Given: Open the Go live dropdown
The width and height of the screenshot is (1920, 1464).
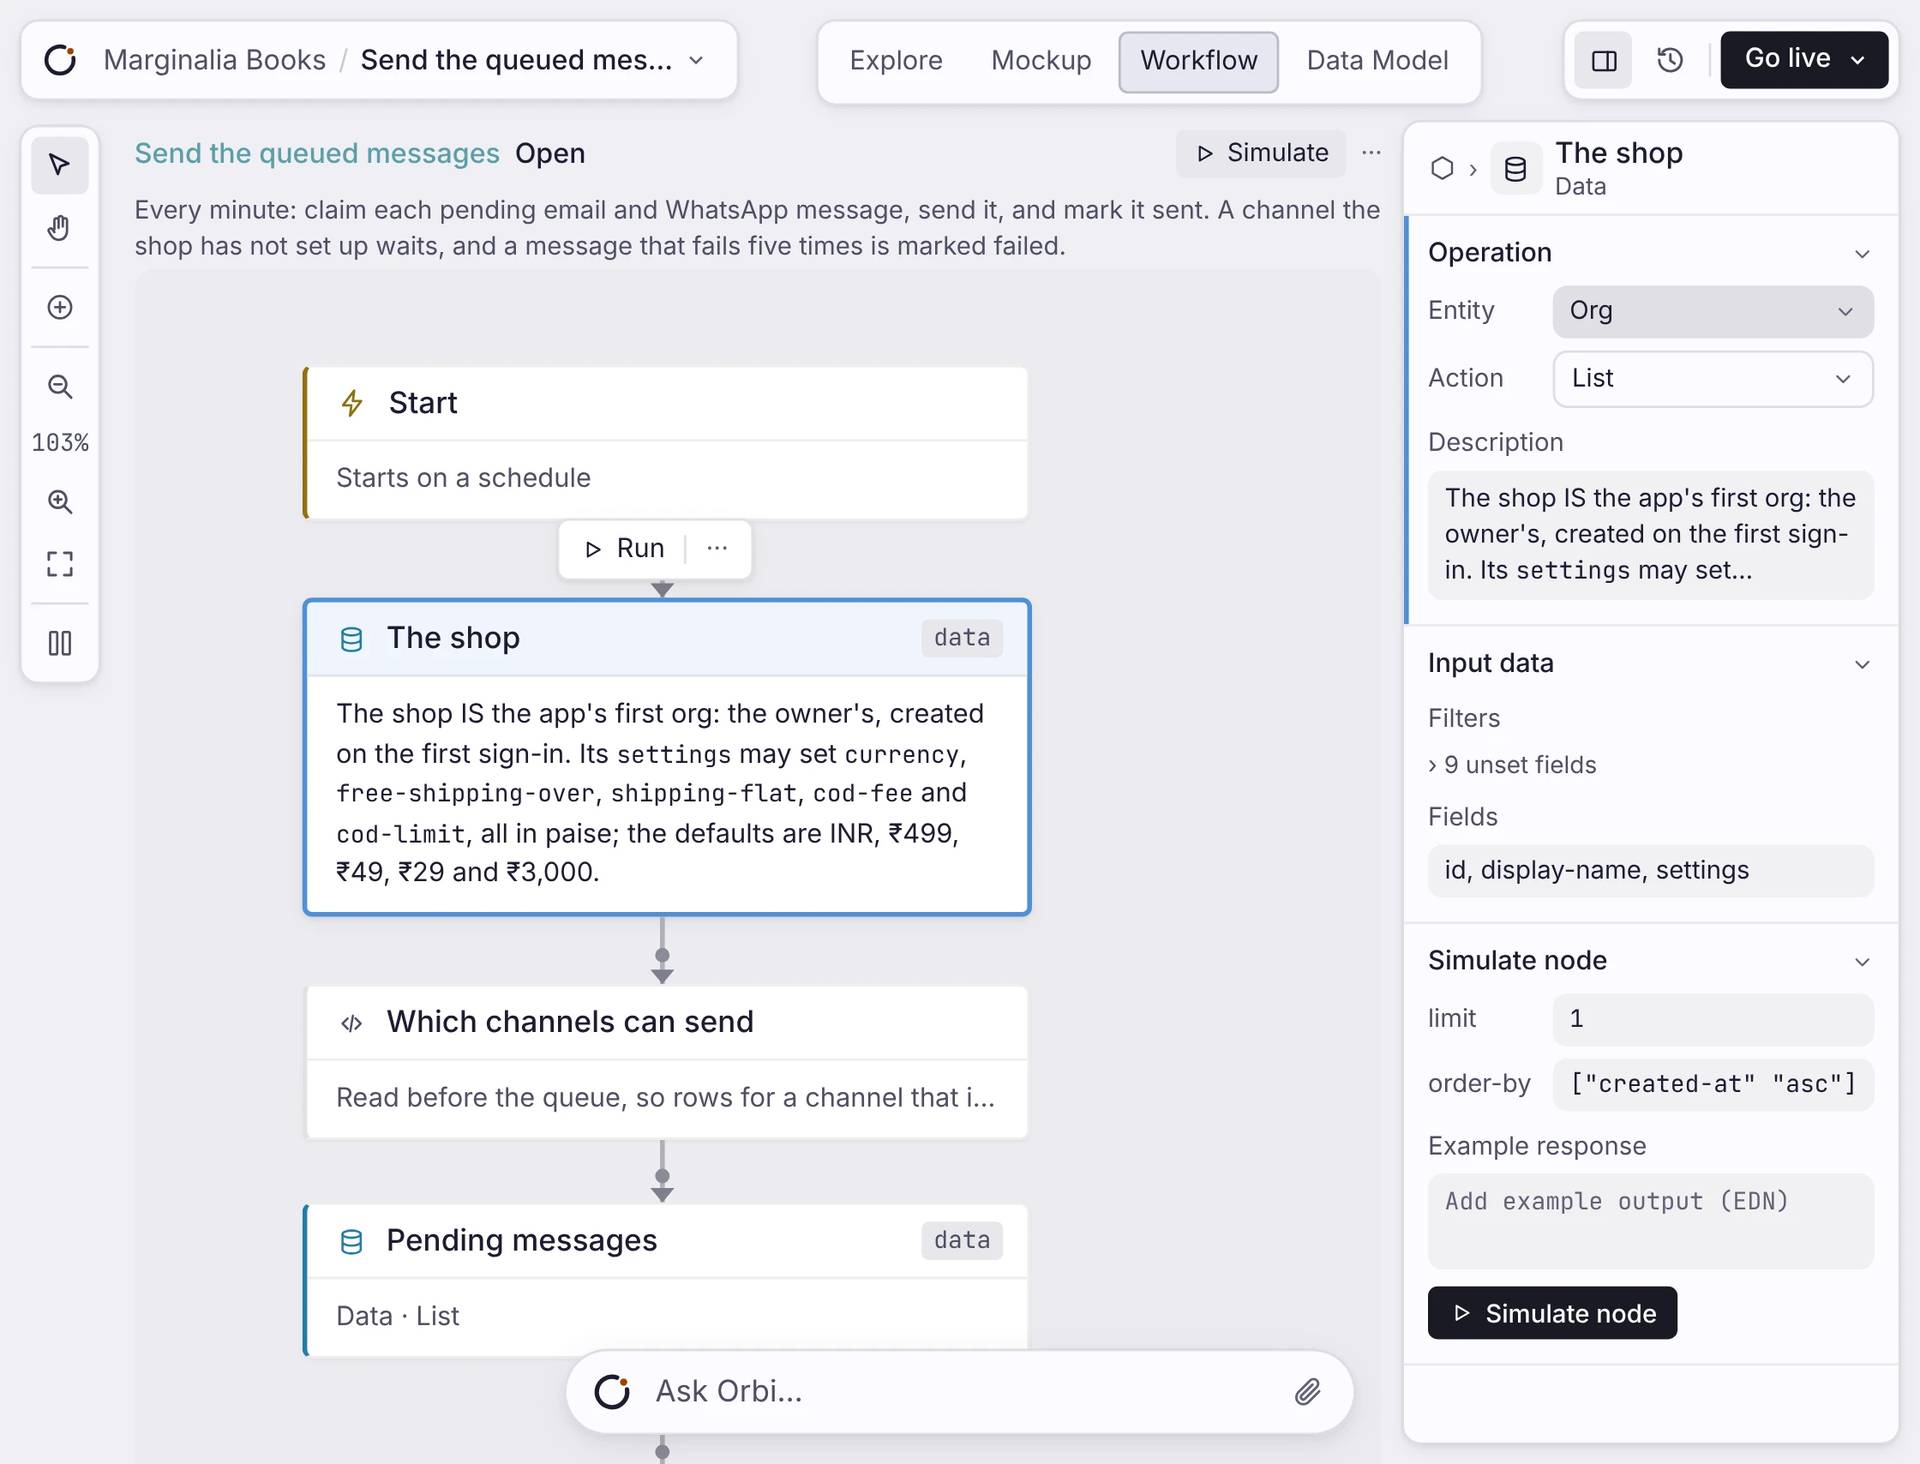Looking at the screenshot, I should click(1804, 60).
